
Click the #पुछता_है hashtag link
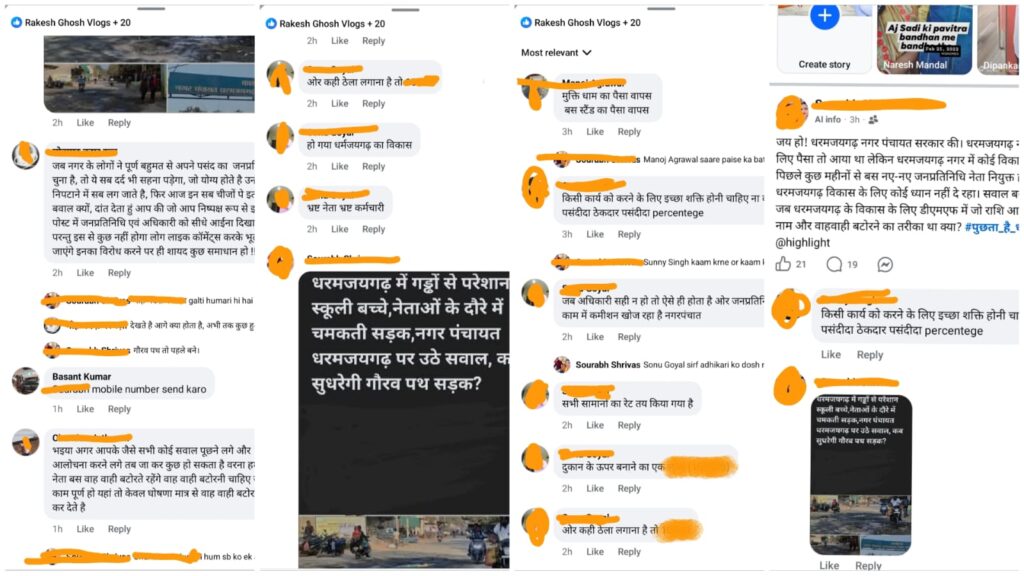991,227
